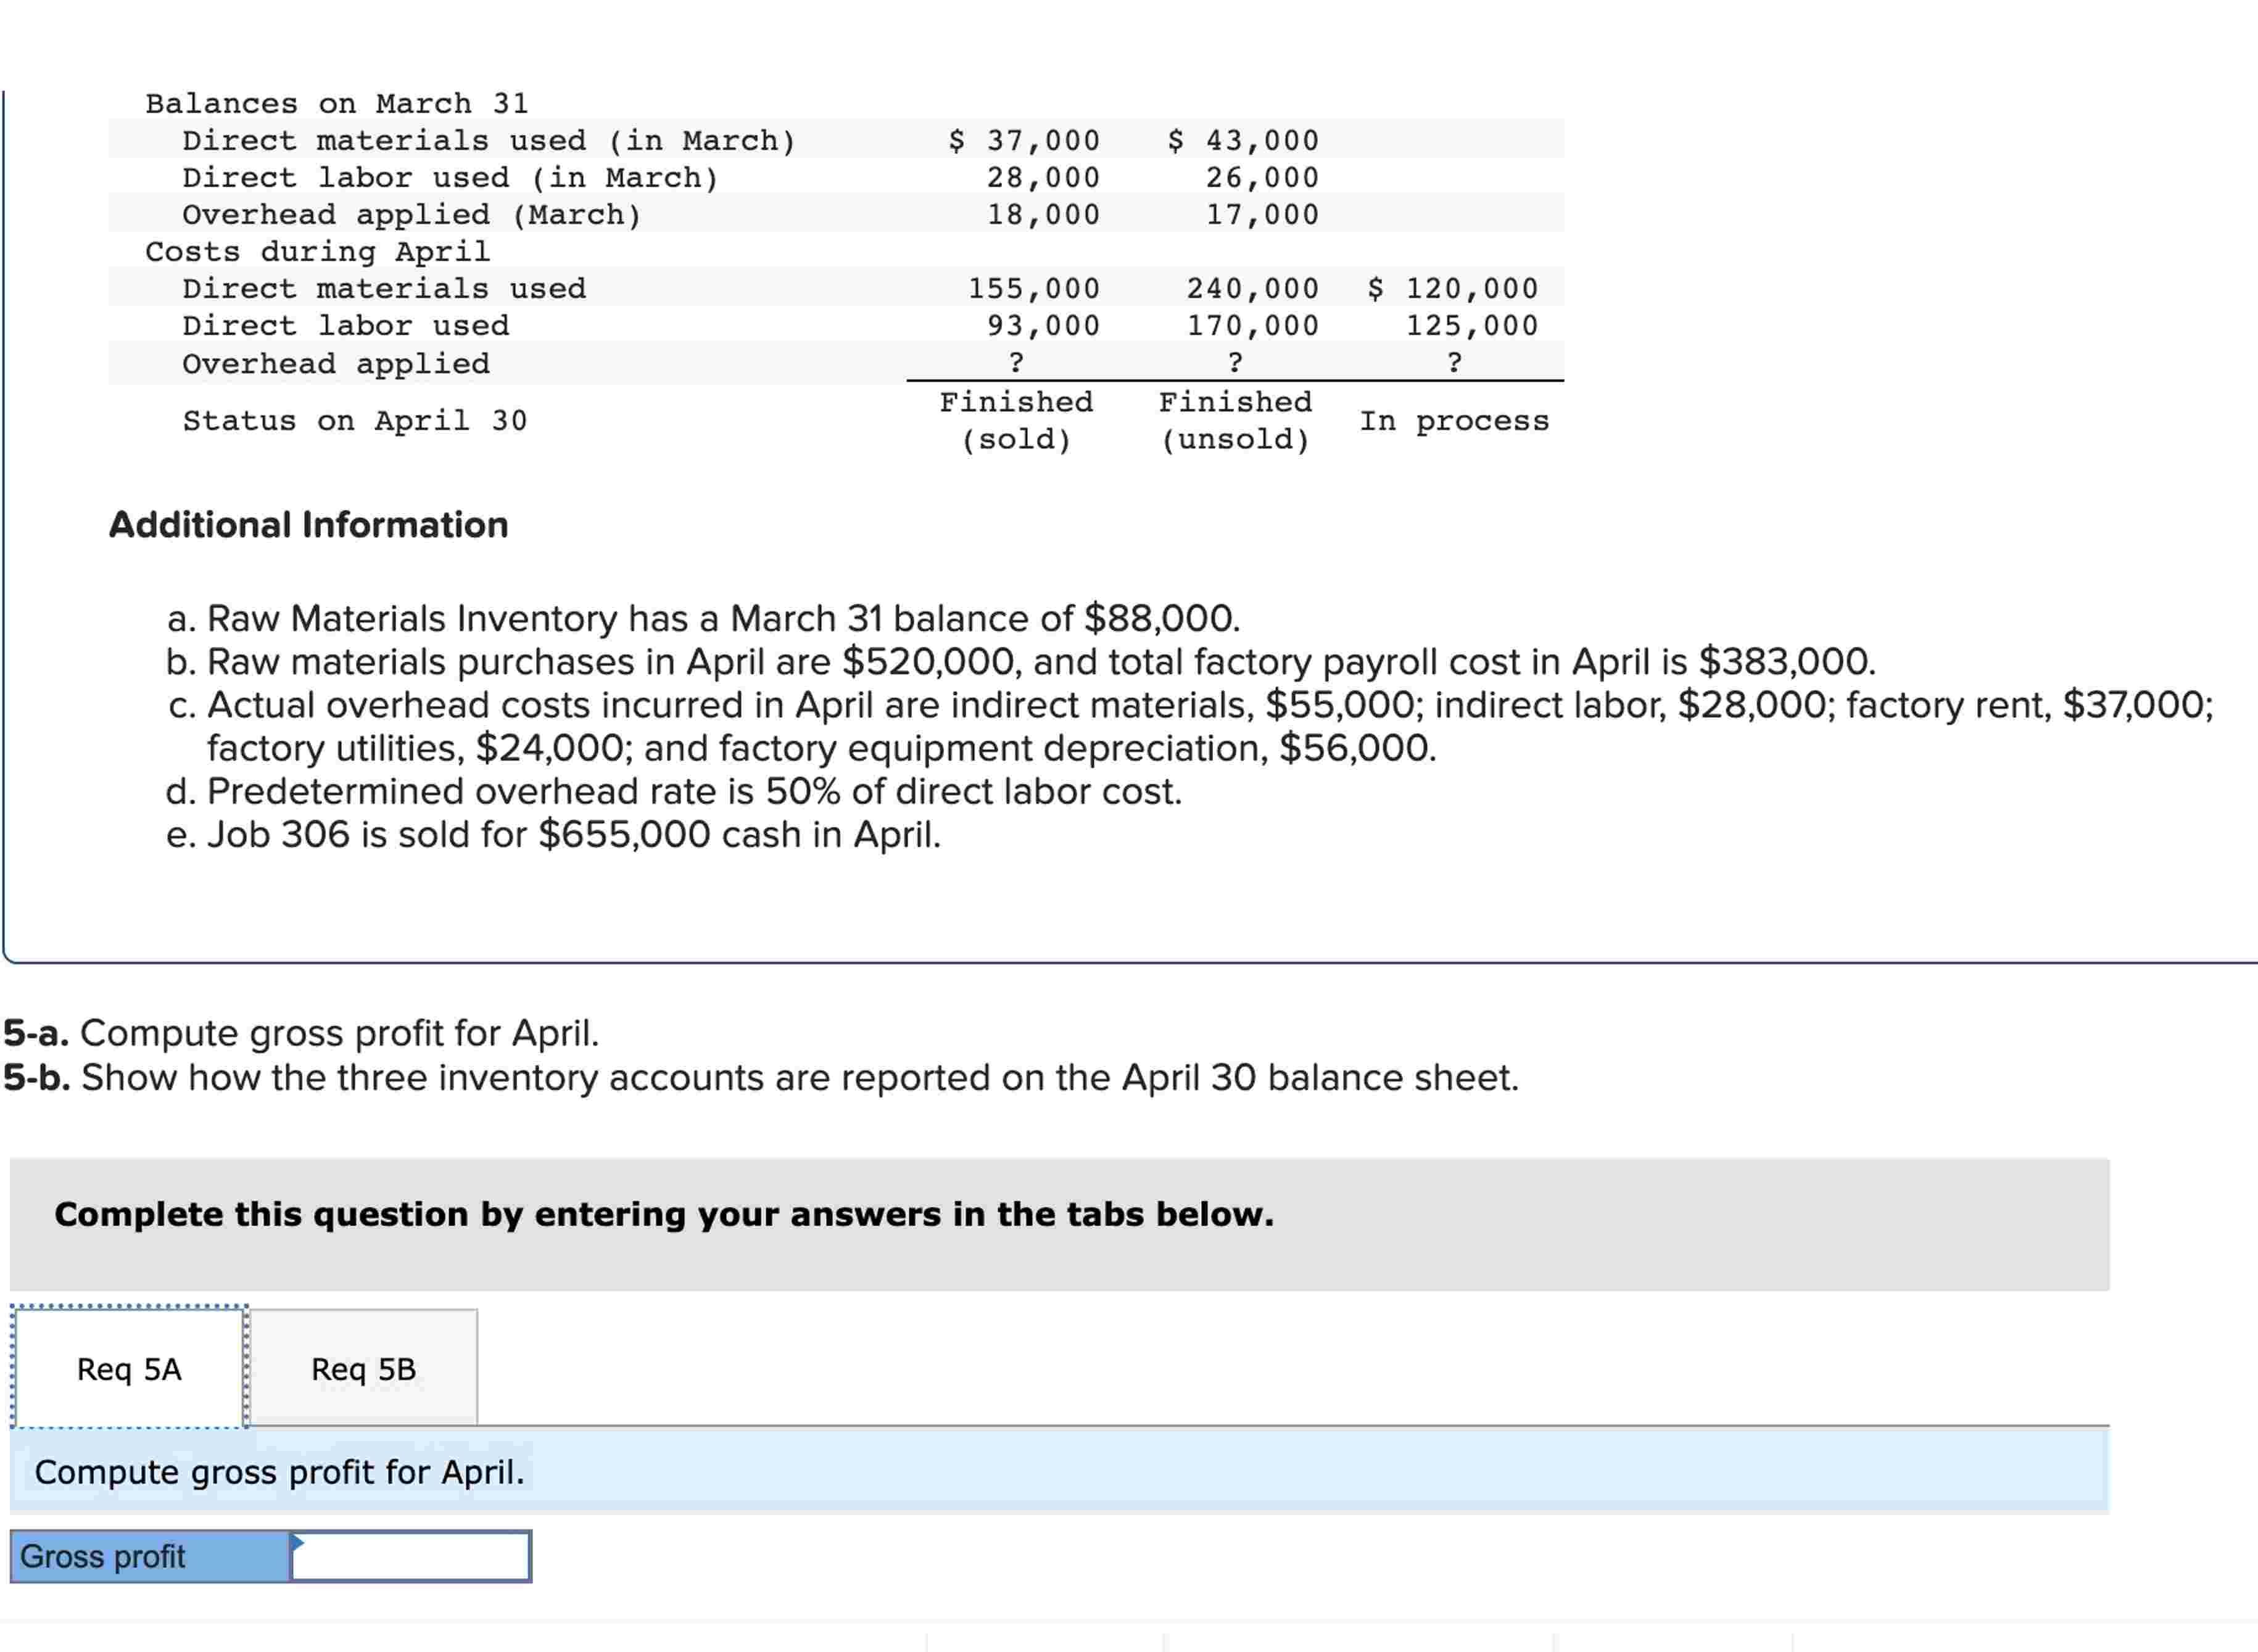Click the Gross profit input field

tap(410, 1556)
